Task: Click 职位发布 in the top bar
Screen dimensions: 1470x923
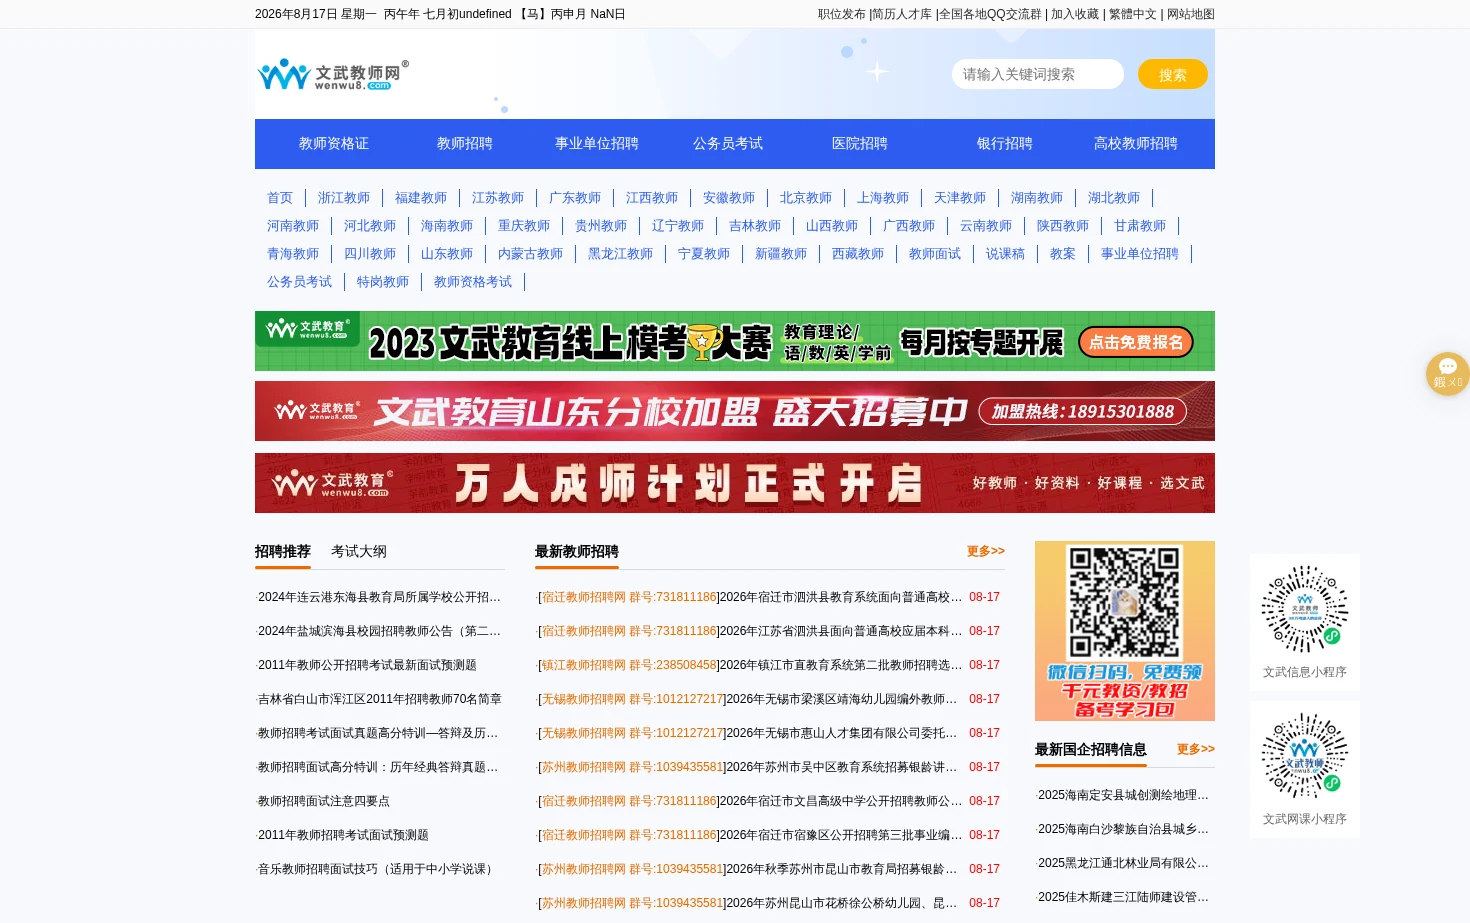Action: (842, 14)
